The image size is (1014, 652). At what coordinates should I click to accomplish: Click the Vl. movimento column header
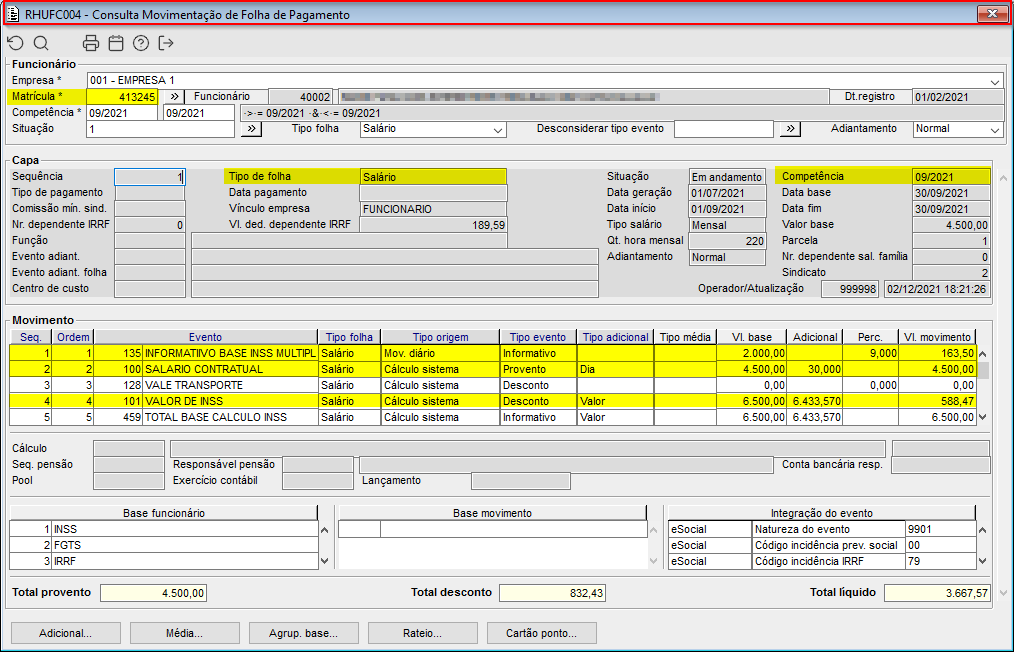936,338
